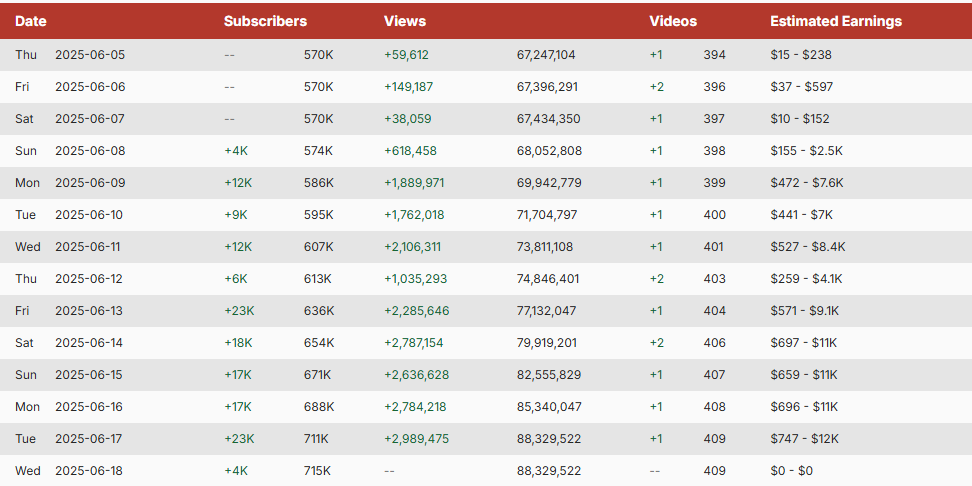
Task: Click the +1,762,018 views gain
Action: point(414,215)
